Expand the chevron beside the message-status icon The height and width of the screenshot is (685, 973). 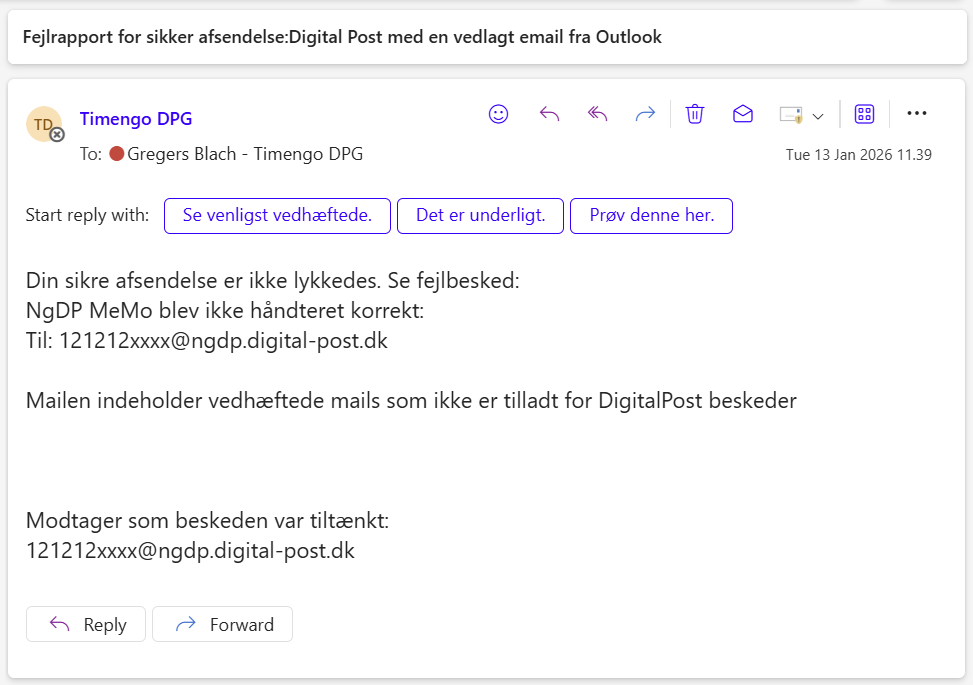click(819, 114)
